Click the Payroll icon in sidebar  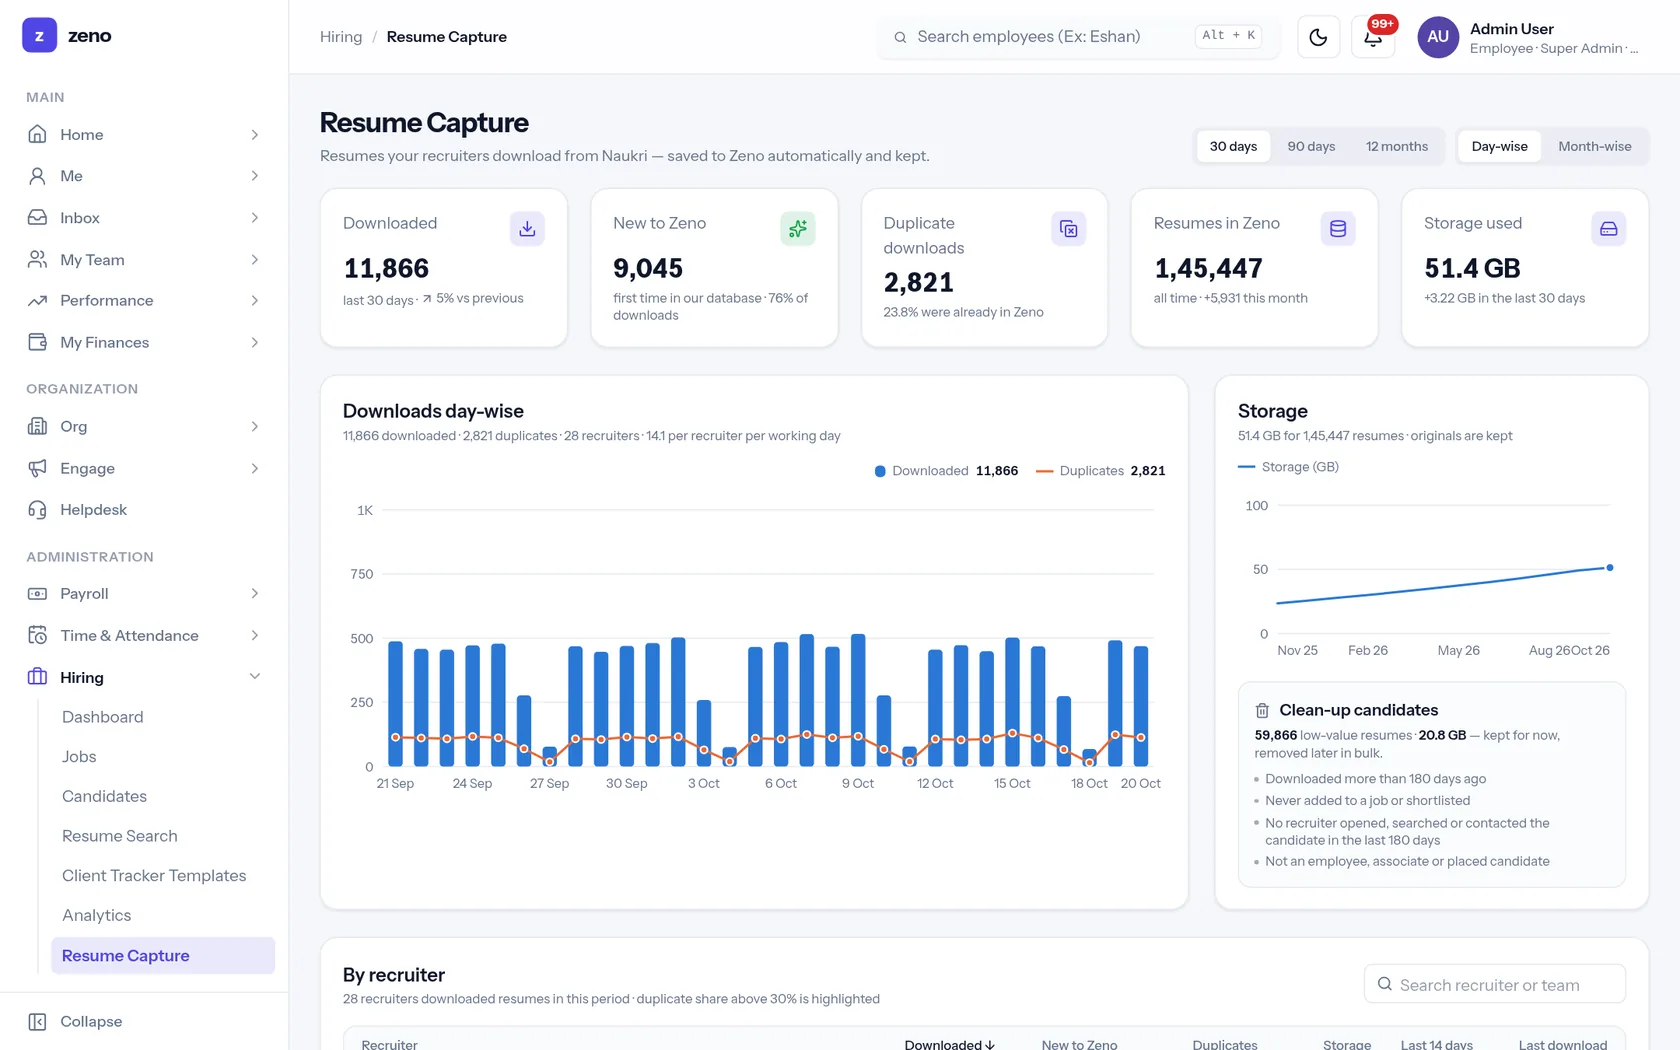(x=37, y=594)
